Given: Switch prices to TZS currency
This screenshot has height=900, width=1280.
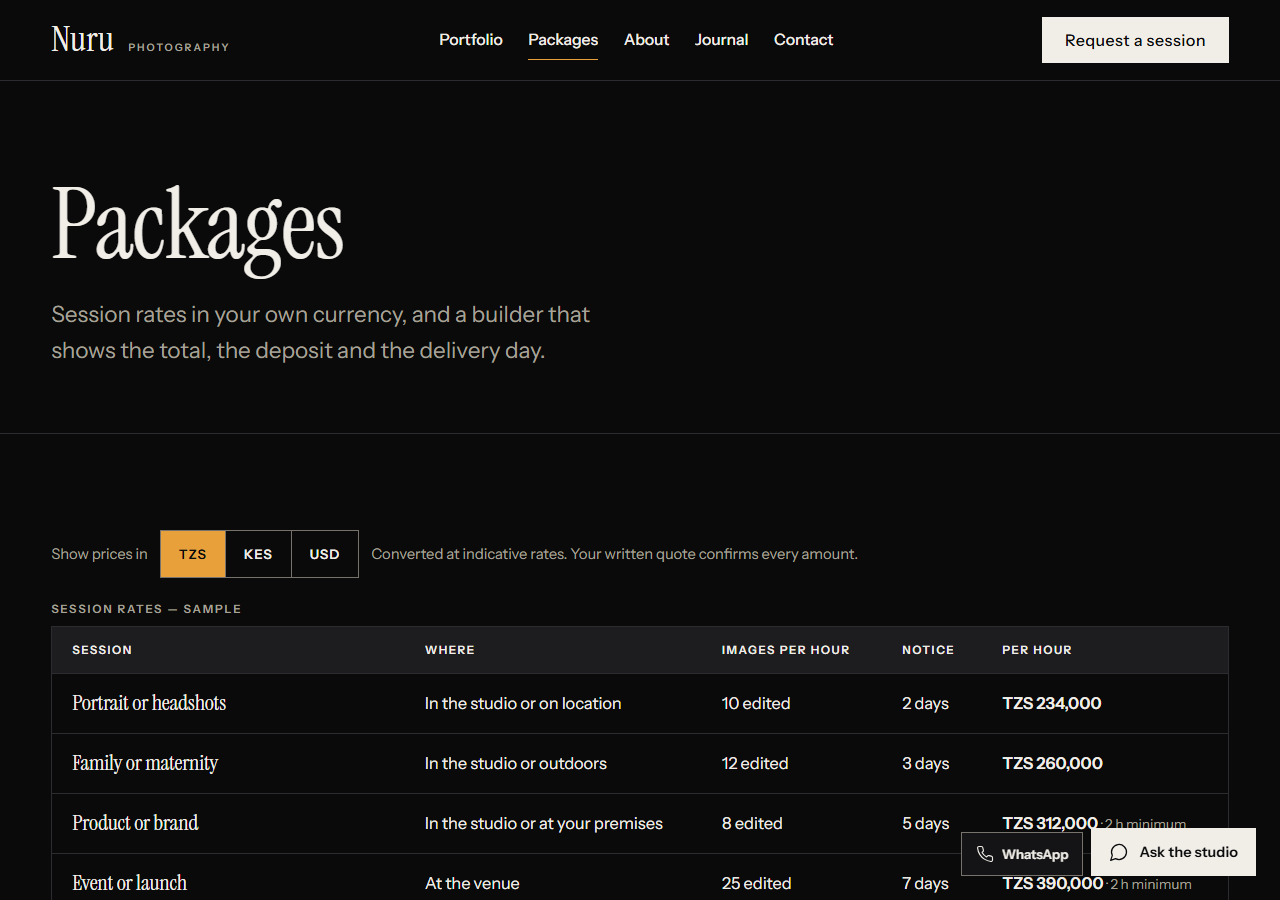Looking at the screenshot, I should pos(193,554).
